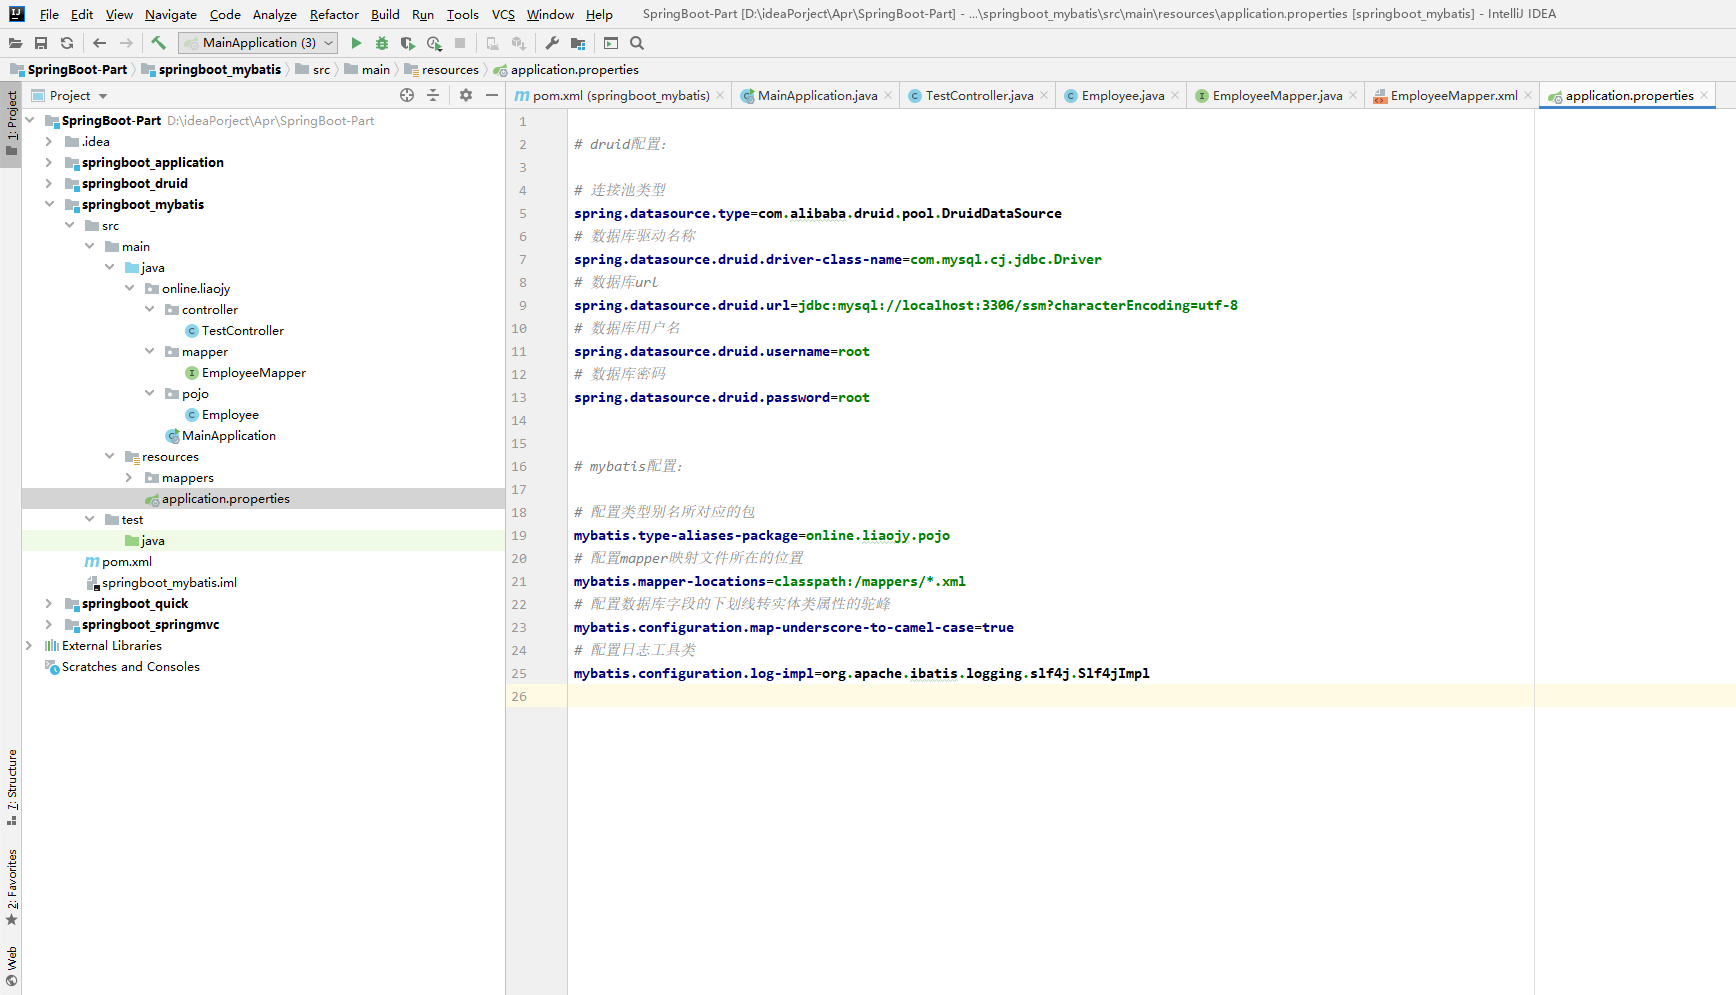
Task: Toggle the 1: Project tool window
Action: pos(12,124)
